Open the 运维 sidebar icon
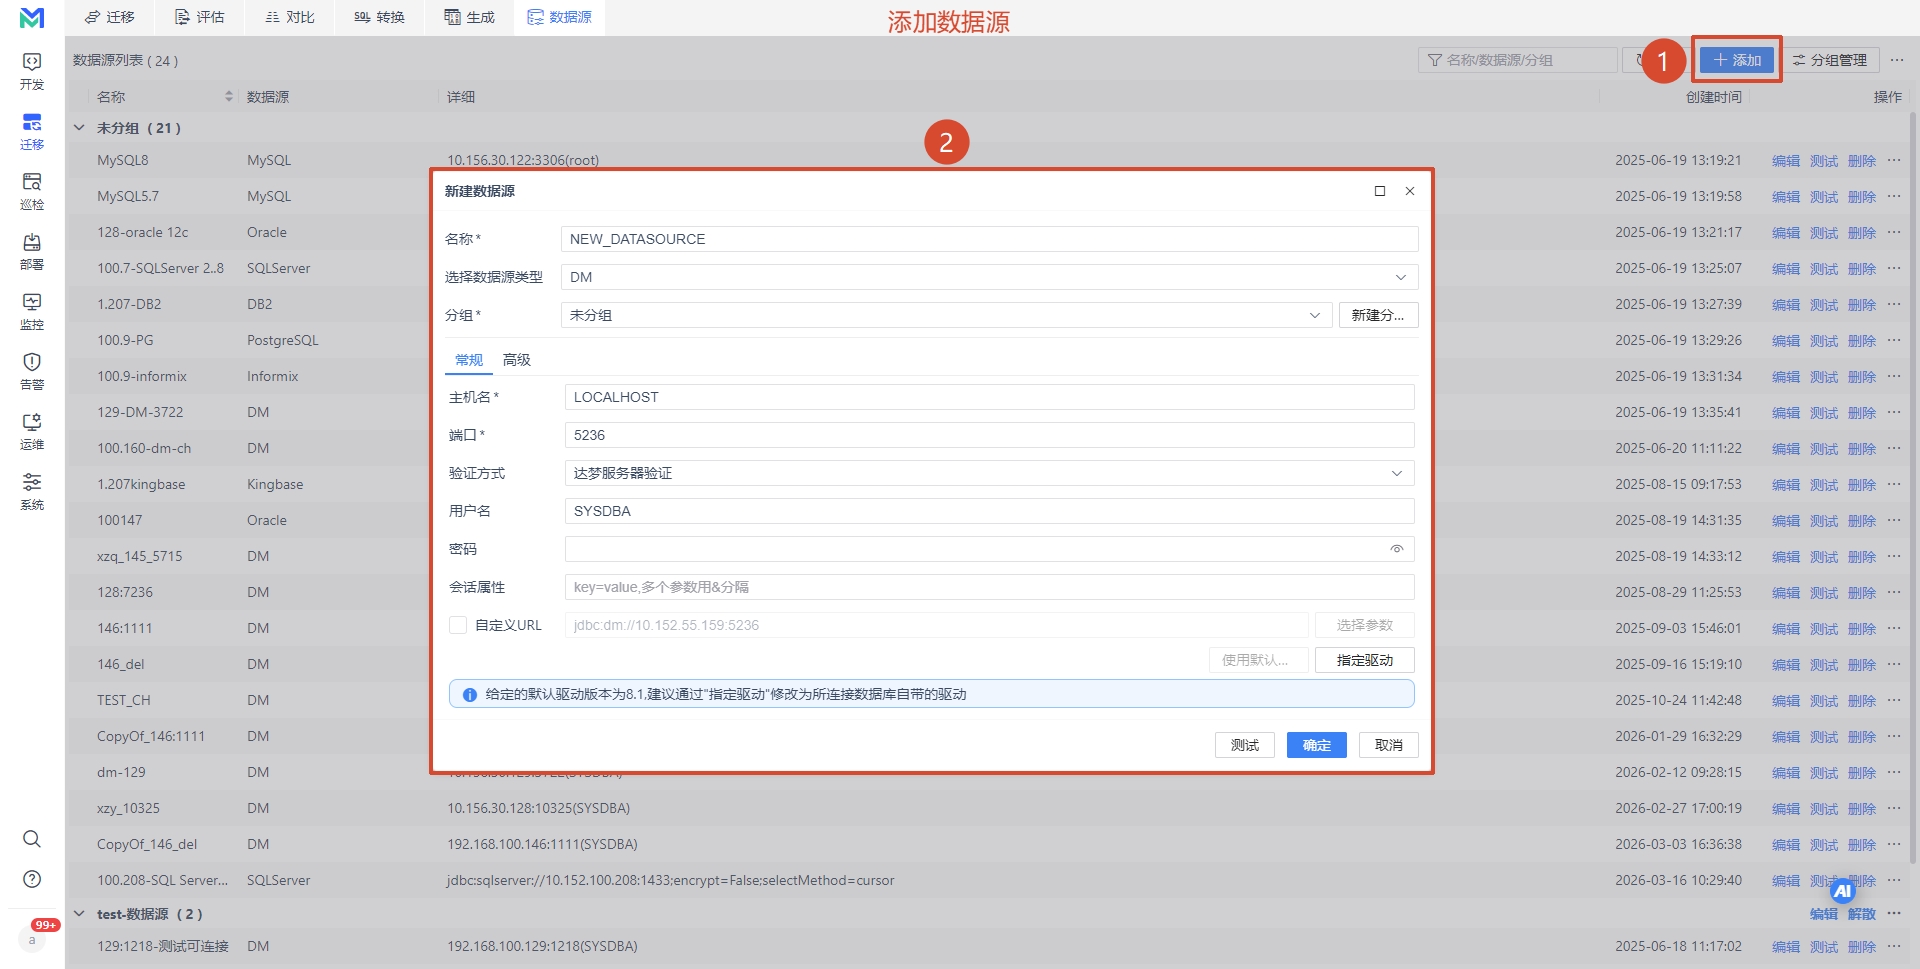 [32, 431]
